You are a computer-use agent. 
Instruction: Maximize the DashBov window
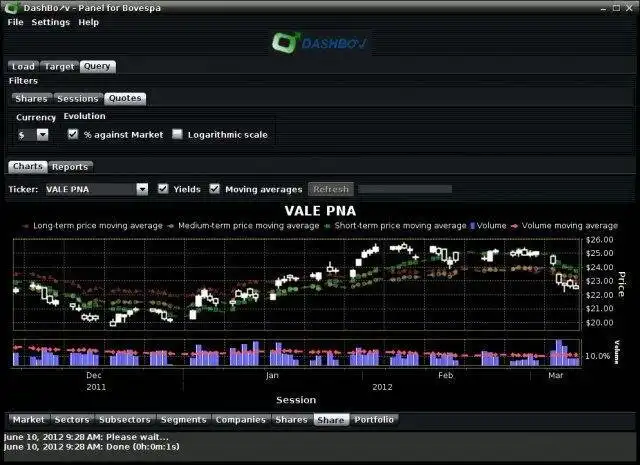point(616,8)
